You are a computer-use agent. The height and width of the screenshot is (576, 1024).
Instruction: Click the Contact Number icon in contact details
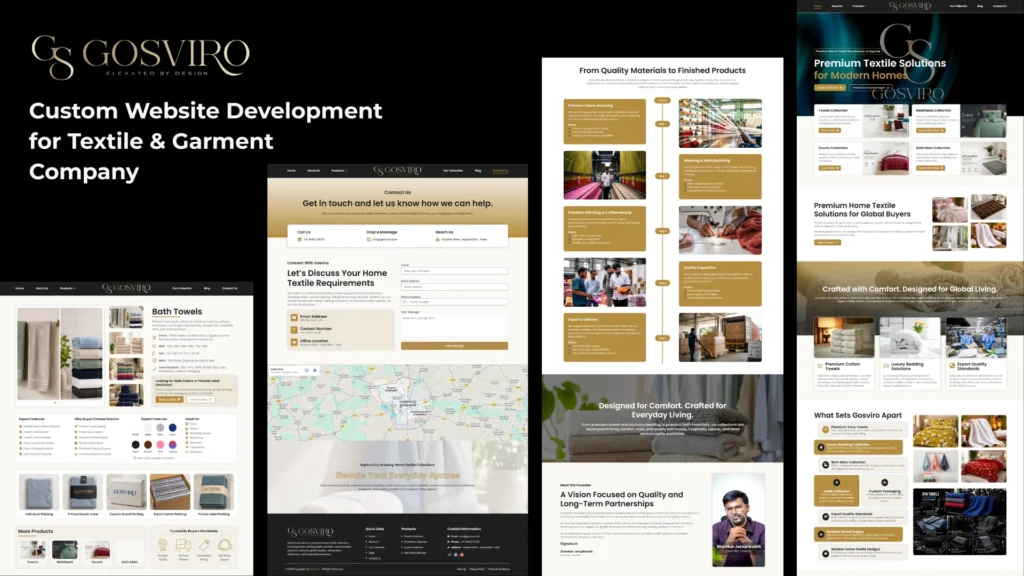click(x=294, y=330)
